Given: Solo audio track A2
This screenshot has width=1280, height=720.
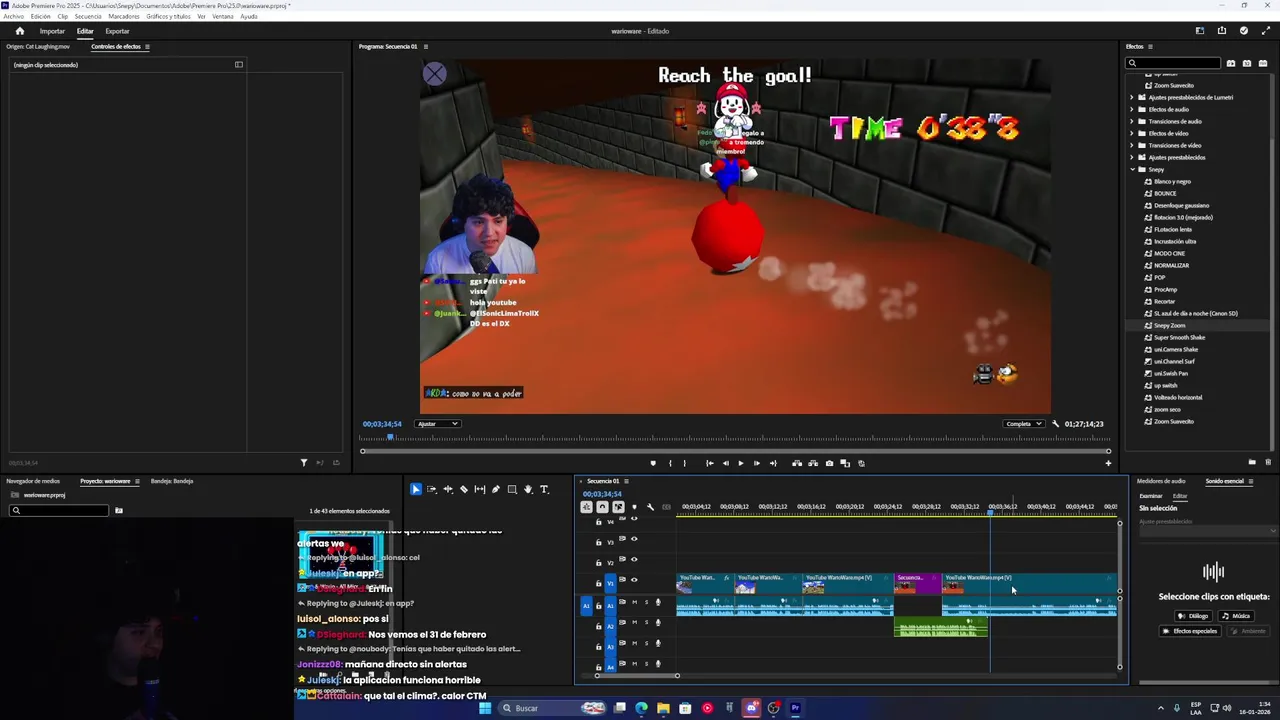Looking at the screenshot, I should coord(646,623).
